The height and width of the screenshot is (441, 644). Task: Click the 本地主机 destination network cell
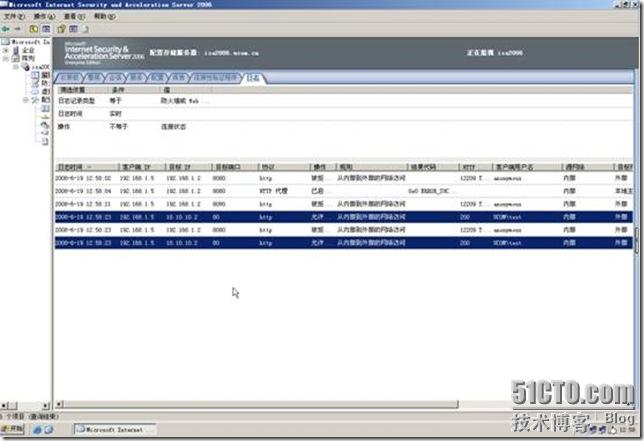pyautogui.click(x=623, y=191)
